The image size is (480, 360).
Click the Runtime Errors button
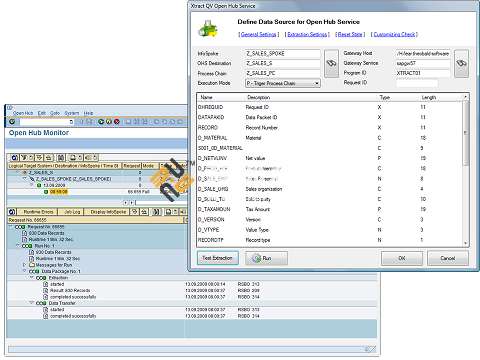[x=37, y=212]
